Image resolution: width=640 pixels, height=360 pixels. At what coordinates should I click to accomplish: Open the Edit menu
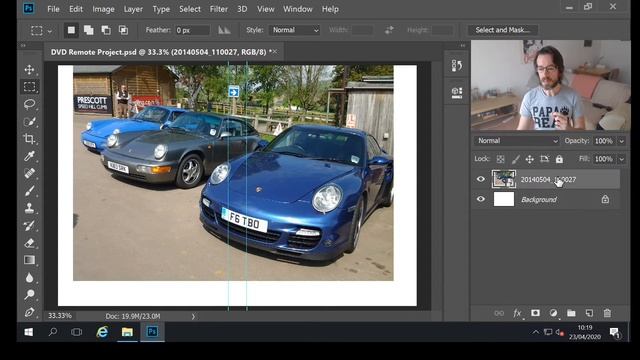[x=76, y=9]
